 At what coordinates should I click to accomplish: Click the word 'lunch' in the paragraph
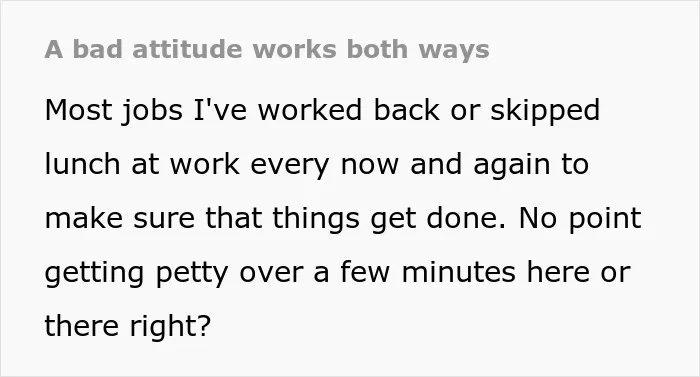(x=83, y=164)
